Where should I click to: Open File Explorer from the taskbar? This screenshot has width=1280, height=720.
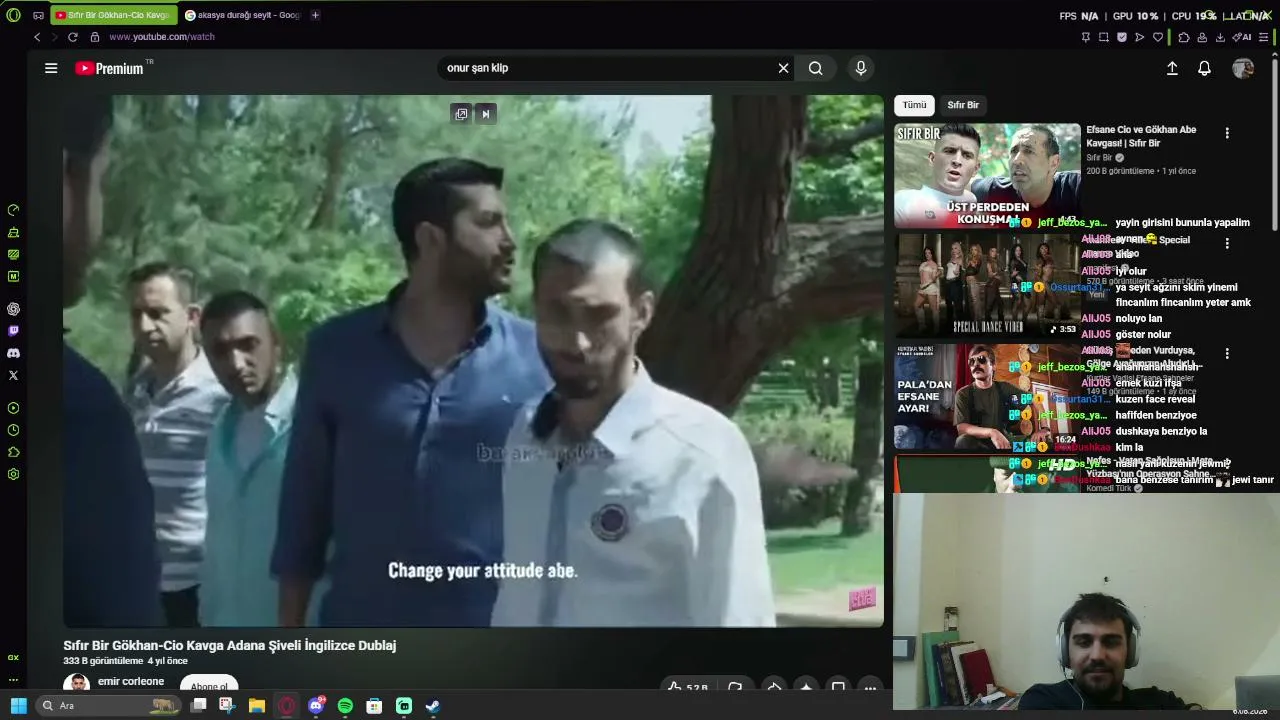coord(257,706)
